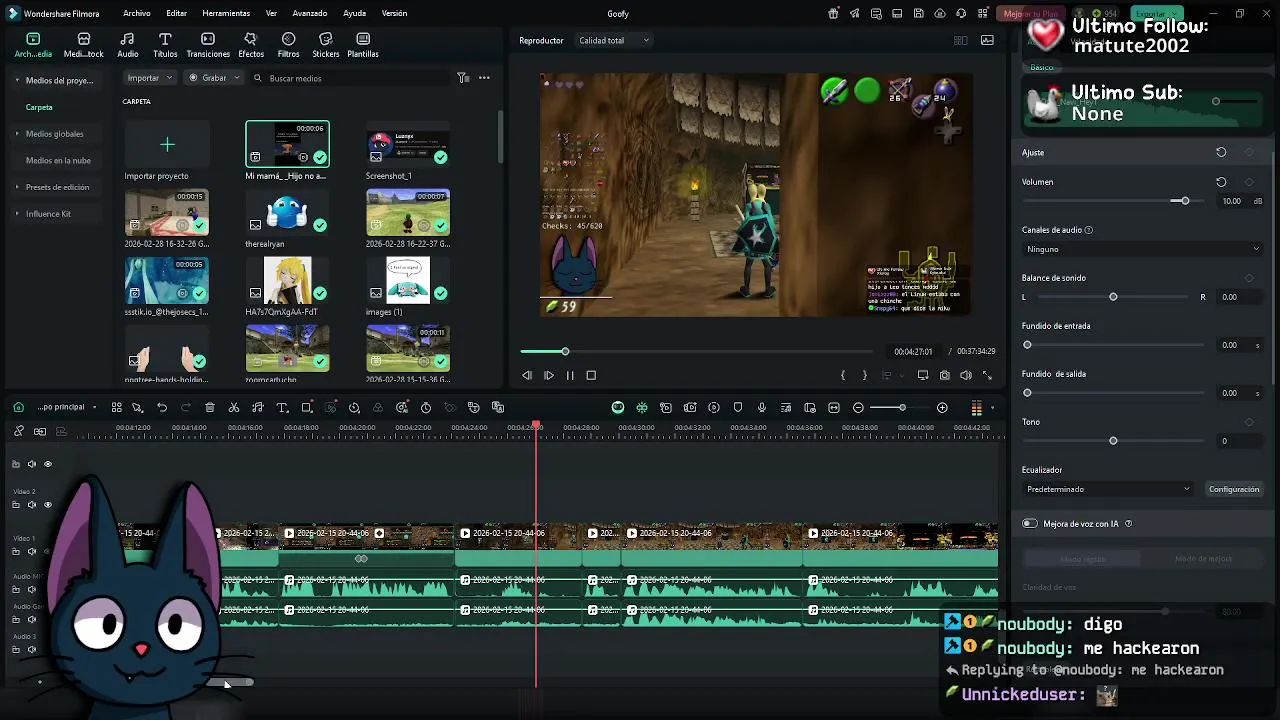Screen dimensions: 1280x720
Task: Open Ecualizador Predeterminado dropdown
Action: coord(1108,489)
